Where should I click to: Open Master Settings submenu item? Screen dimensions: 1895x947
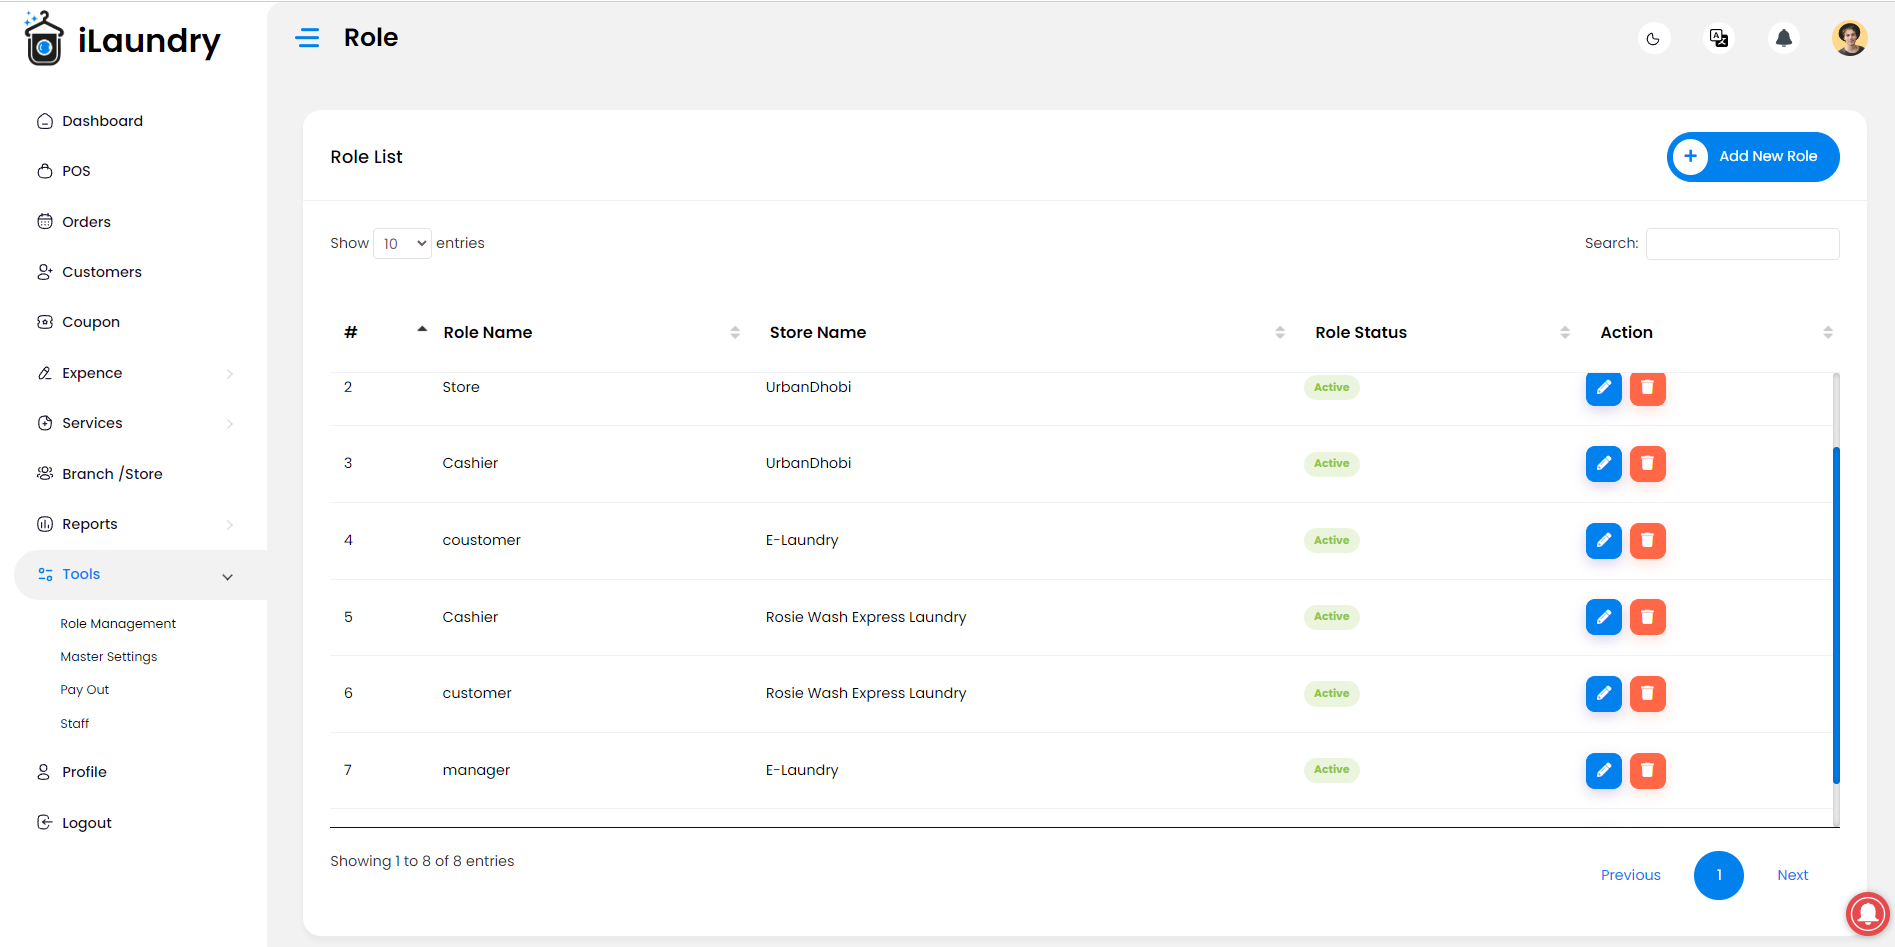109,657
